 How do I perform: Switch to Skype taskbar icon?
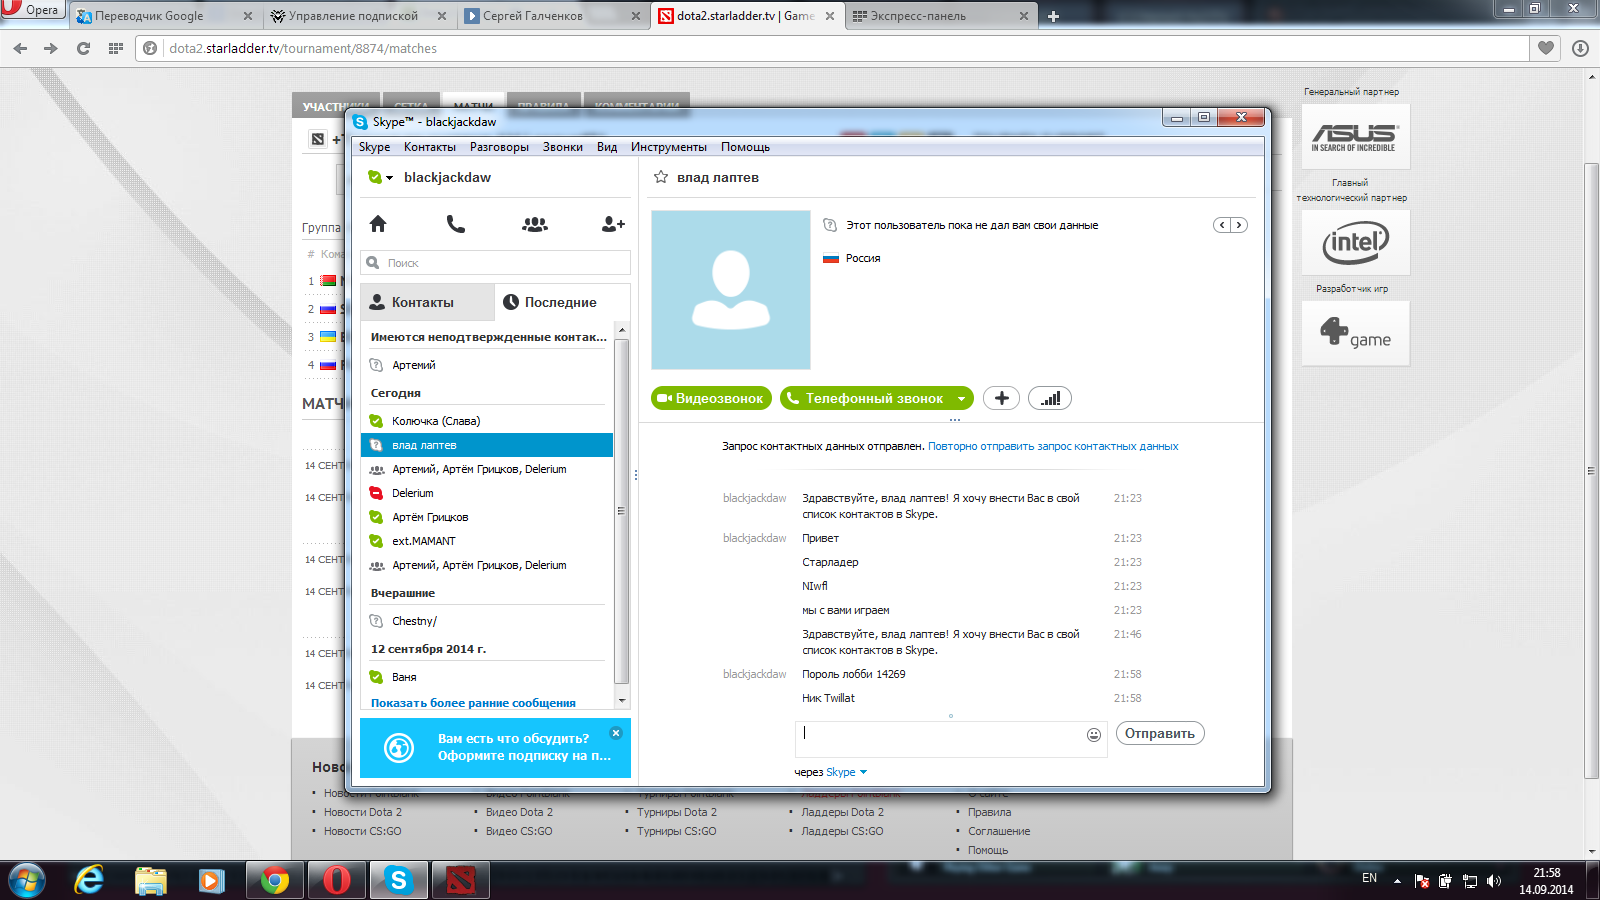(x=399, y=880)
